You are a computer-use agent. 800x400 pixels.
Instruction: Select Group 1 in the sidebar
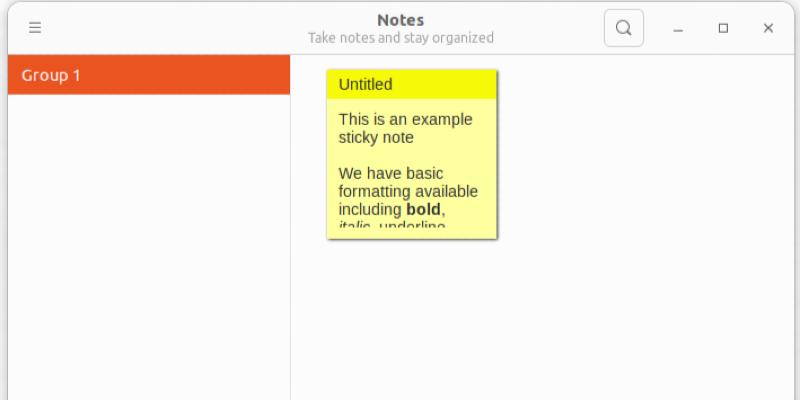pyautogui.click(x=149, y=75)
